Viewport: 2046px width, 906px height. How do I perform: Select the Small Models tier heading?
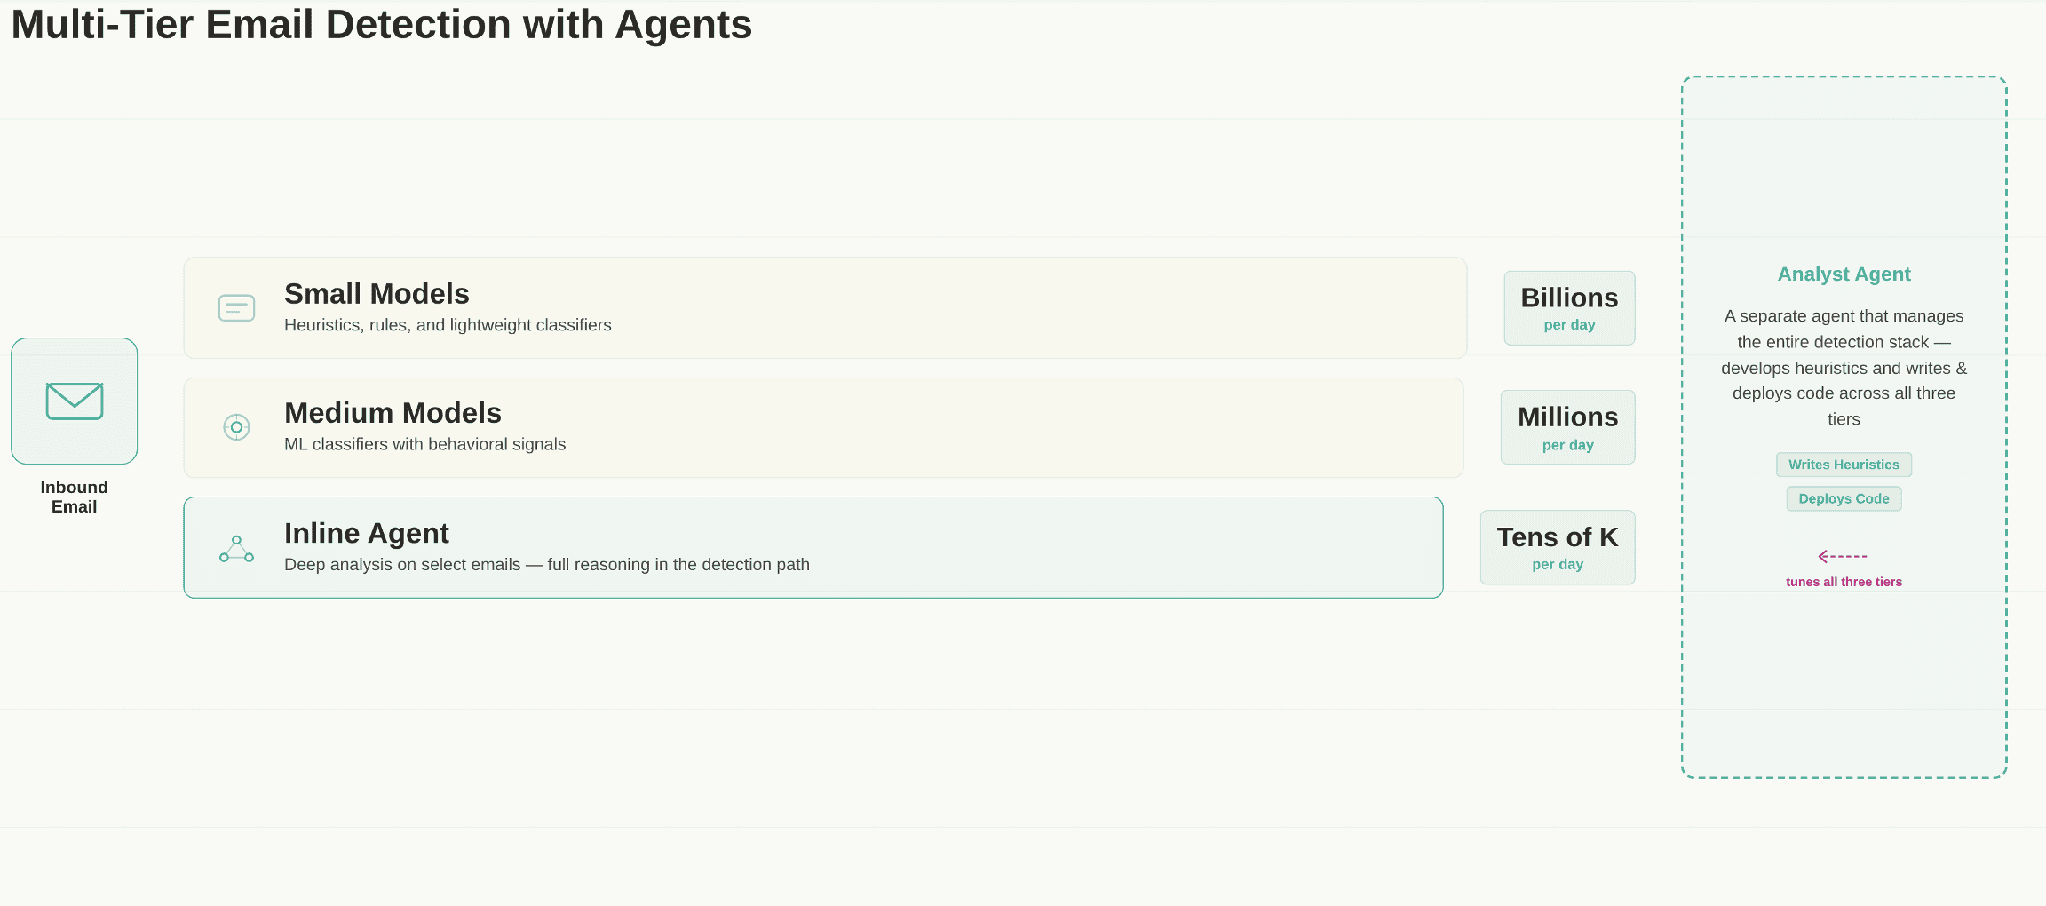377,294
